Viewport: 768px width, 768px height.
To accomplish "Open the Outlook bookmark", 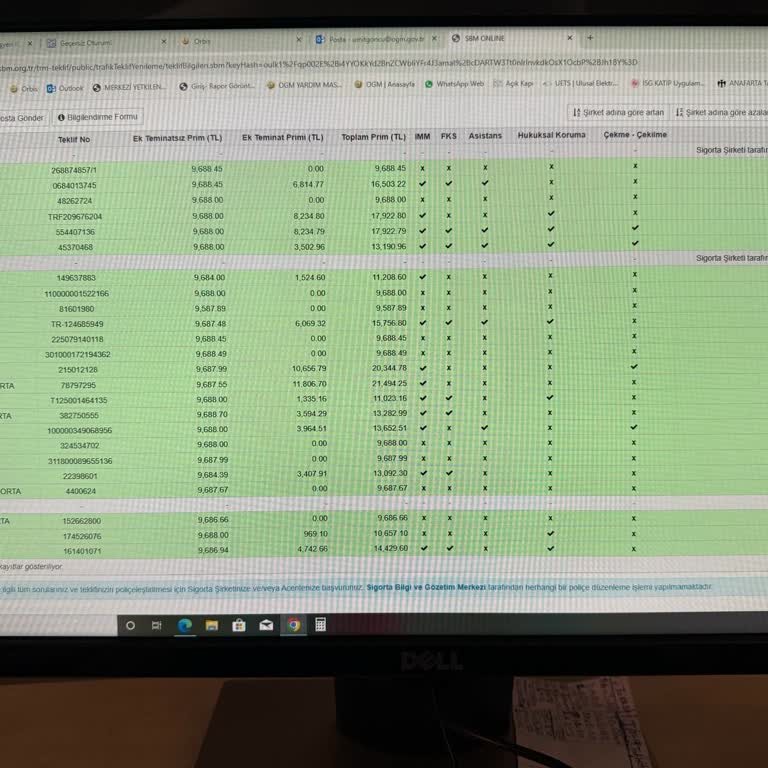I will (65, 88).
